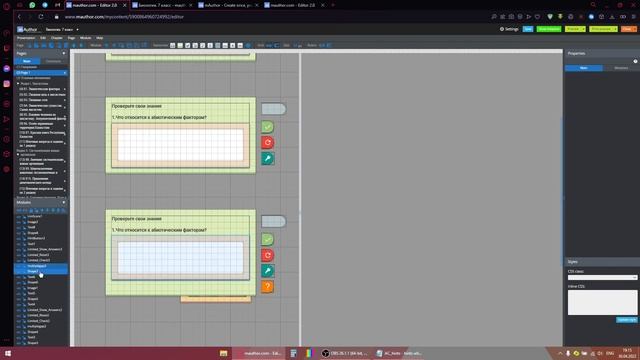
Task: Select the gray rounded shape beside the lower quiz block
Action: pyautogui.click(x=273, y=222)
